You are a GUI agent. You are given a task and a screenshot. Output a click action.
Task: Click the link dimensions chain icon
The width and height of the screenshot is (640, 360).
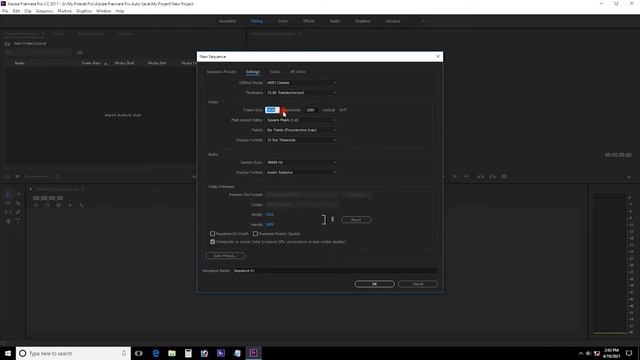pos(333,220)
